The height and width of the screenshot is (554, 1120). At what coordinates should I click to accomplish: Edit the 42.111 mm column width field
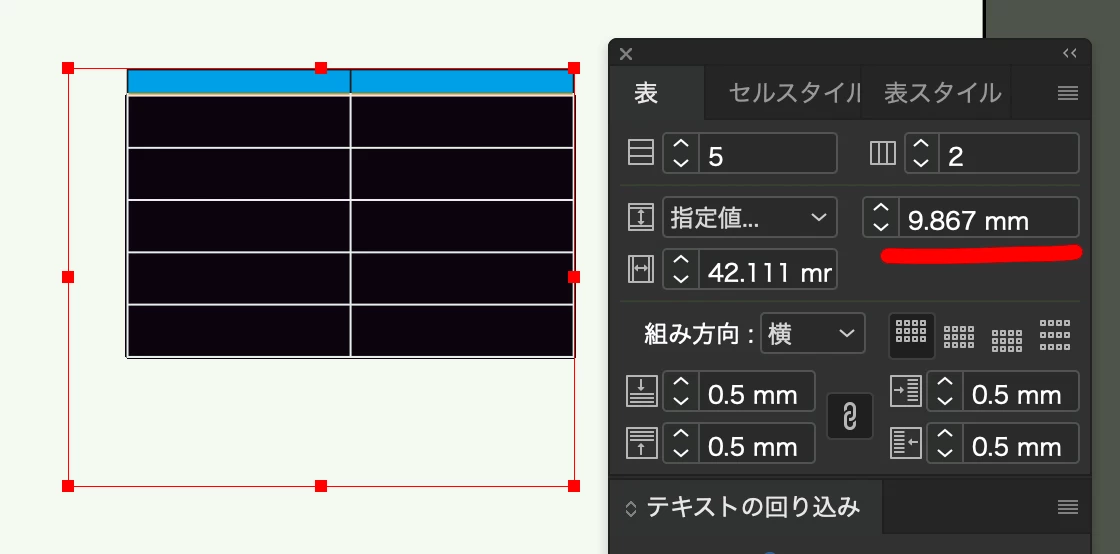[x=768, y=268]
